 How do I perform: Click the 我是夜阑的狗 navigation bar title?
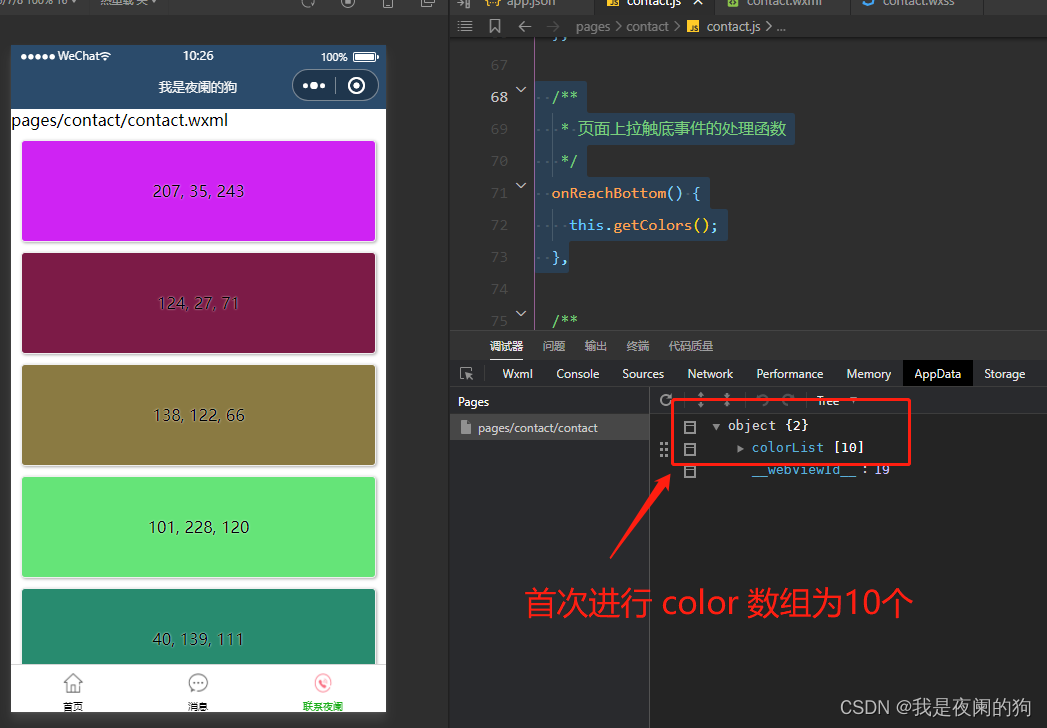click(x=198, y=87)
